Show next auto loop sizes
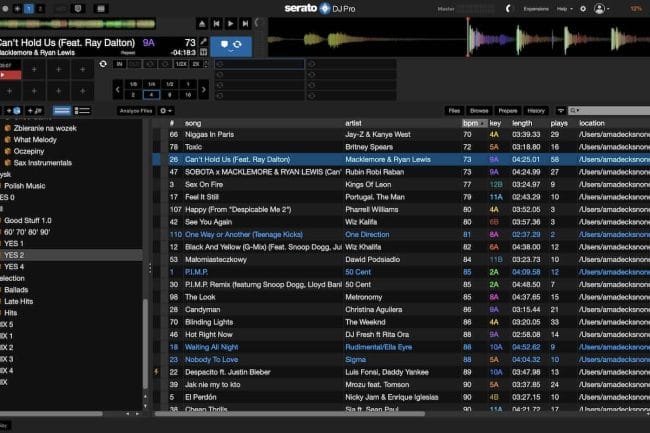Viewport: 650px width, 433px height. (204, 90)
